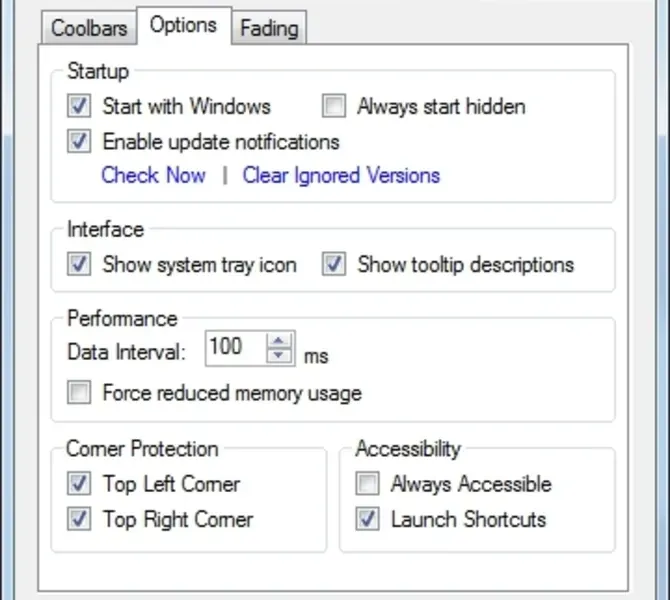Turn off Enable update notifications
This screenshot has width=670, height=600.
click(x=80, y=142)
